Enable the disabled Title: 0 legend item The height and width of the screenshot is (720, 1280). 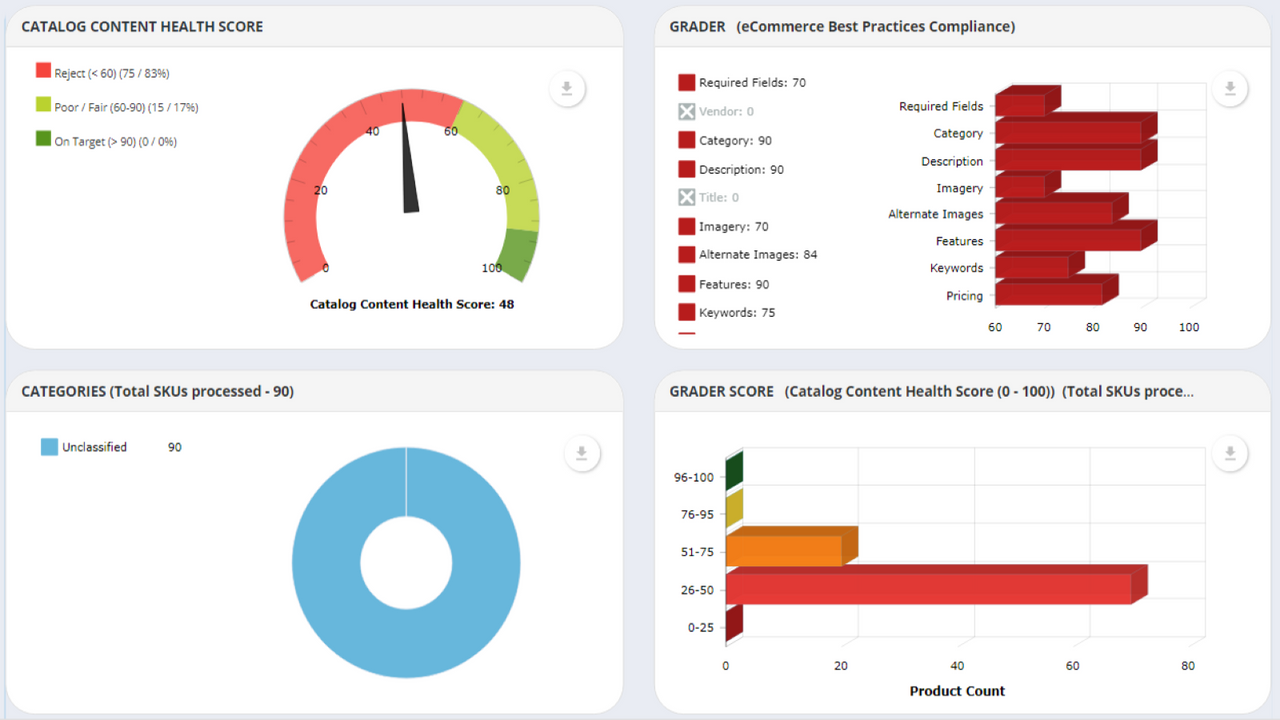pyautogui.click(x=709, y=197)
